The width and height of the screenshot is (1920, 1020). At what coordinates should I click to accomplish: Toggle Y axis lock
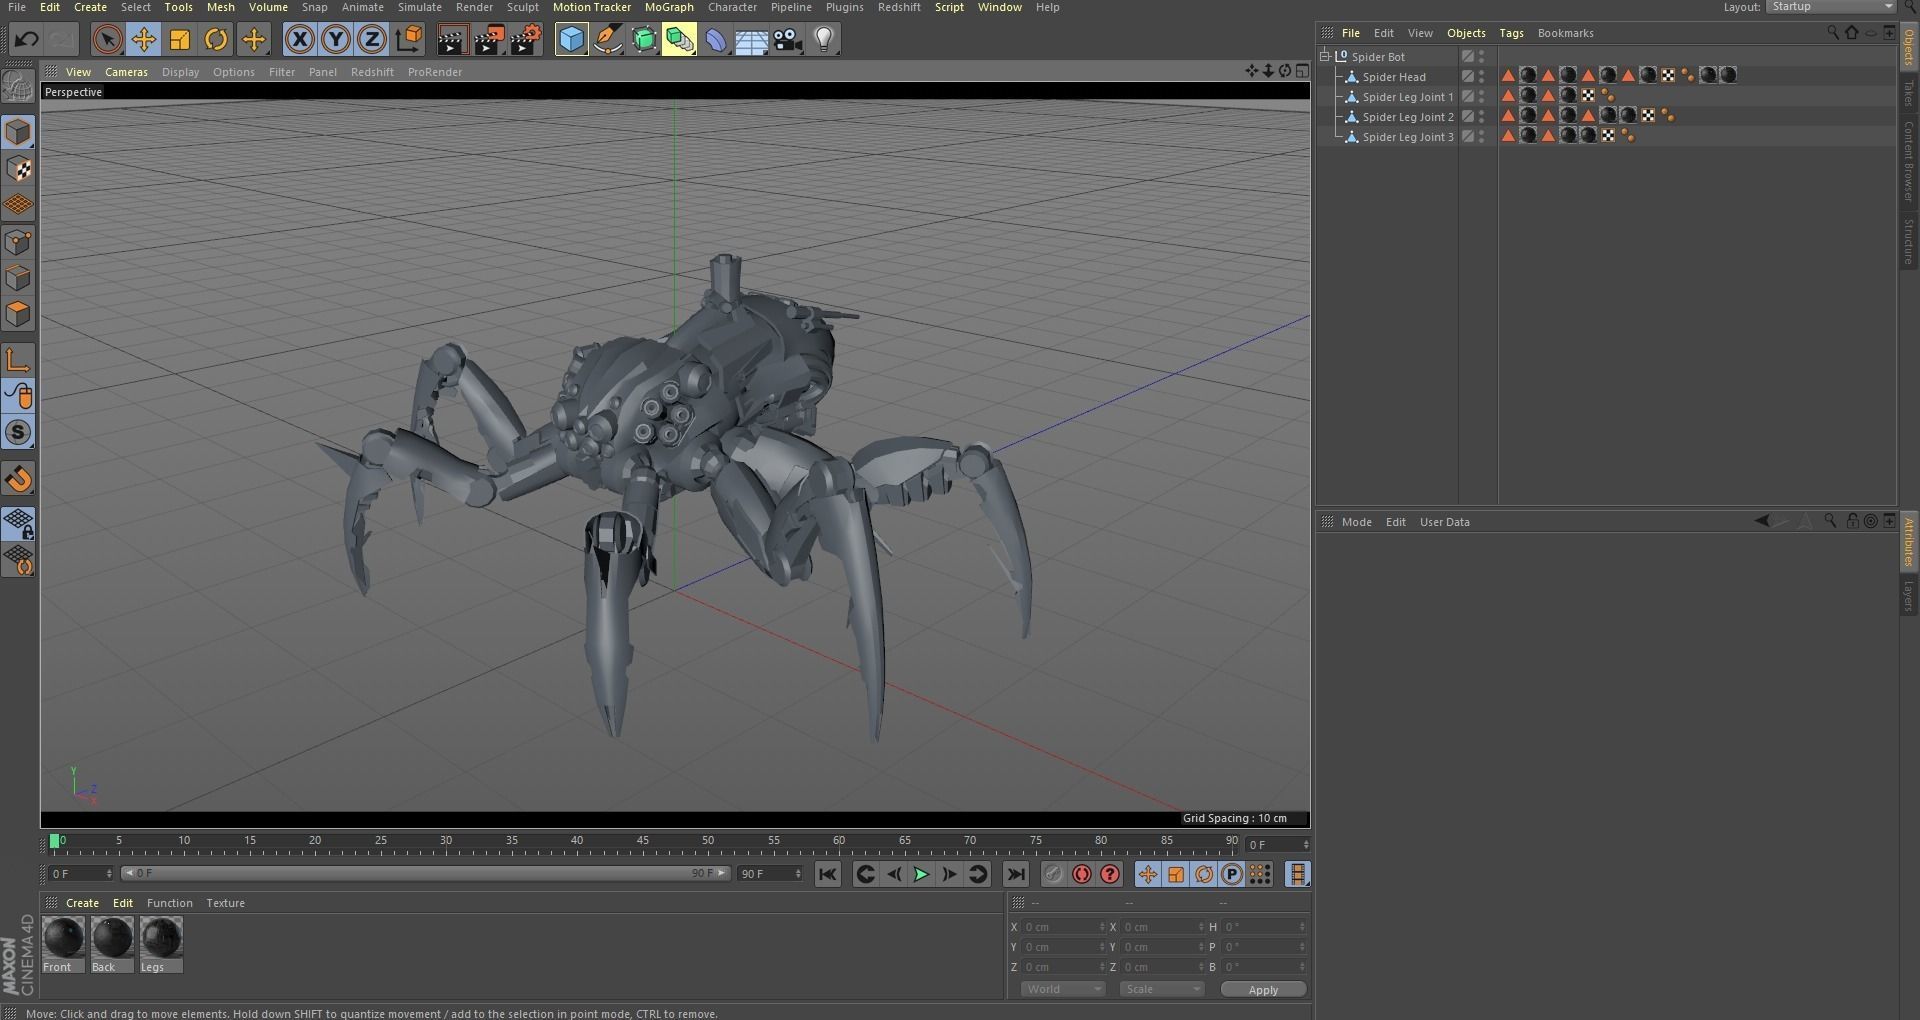[x=336, y=40]
